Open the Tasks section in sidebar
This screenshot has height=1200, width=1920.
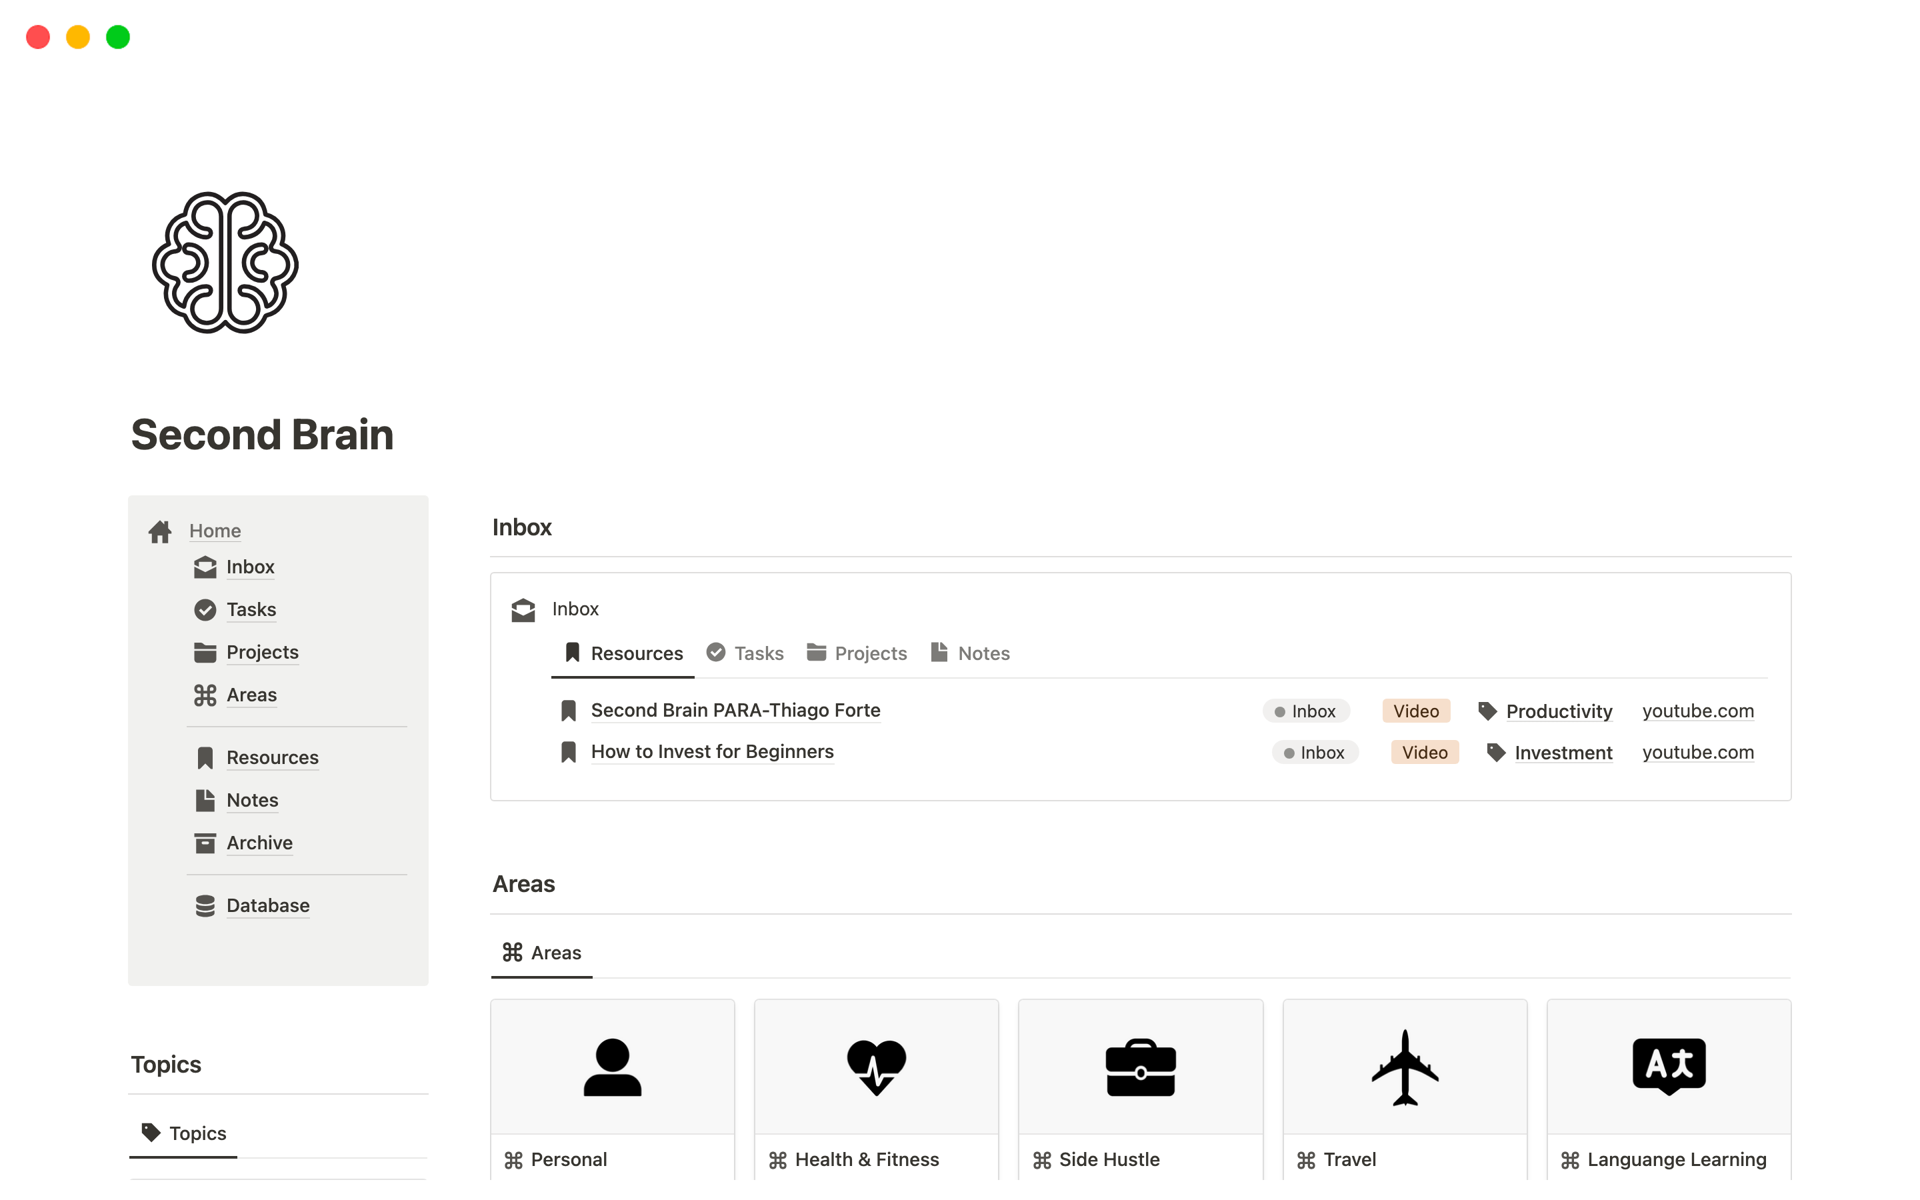pyautogui.click(x=252, y=608)
